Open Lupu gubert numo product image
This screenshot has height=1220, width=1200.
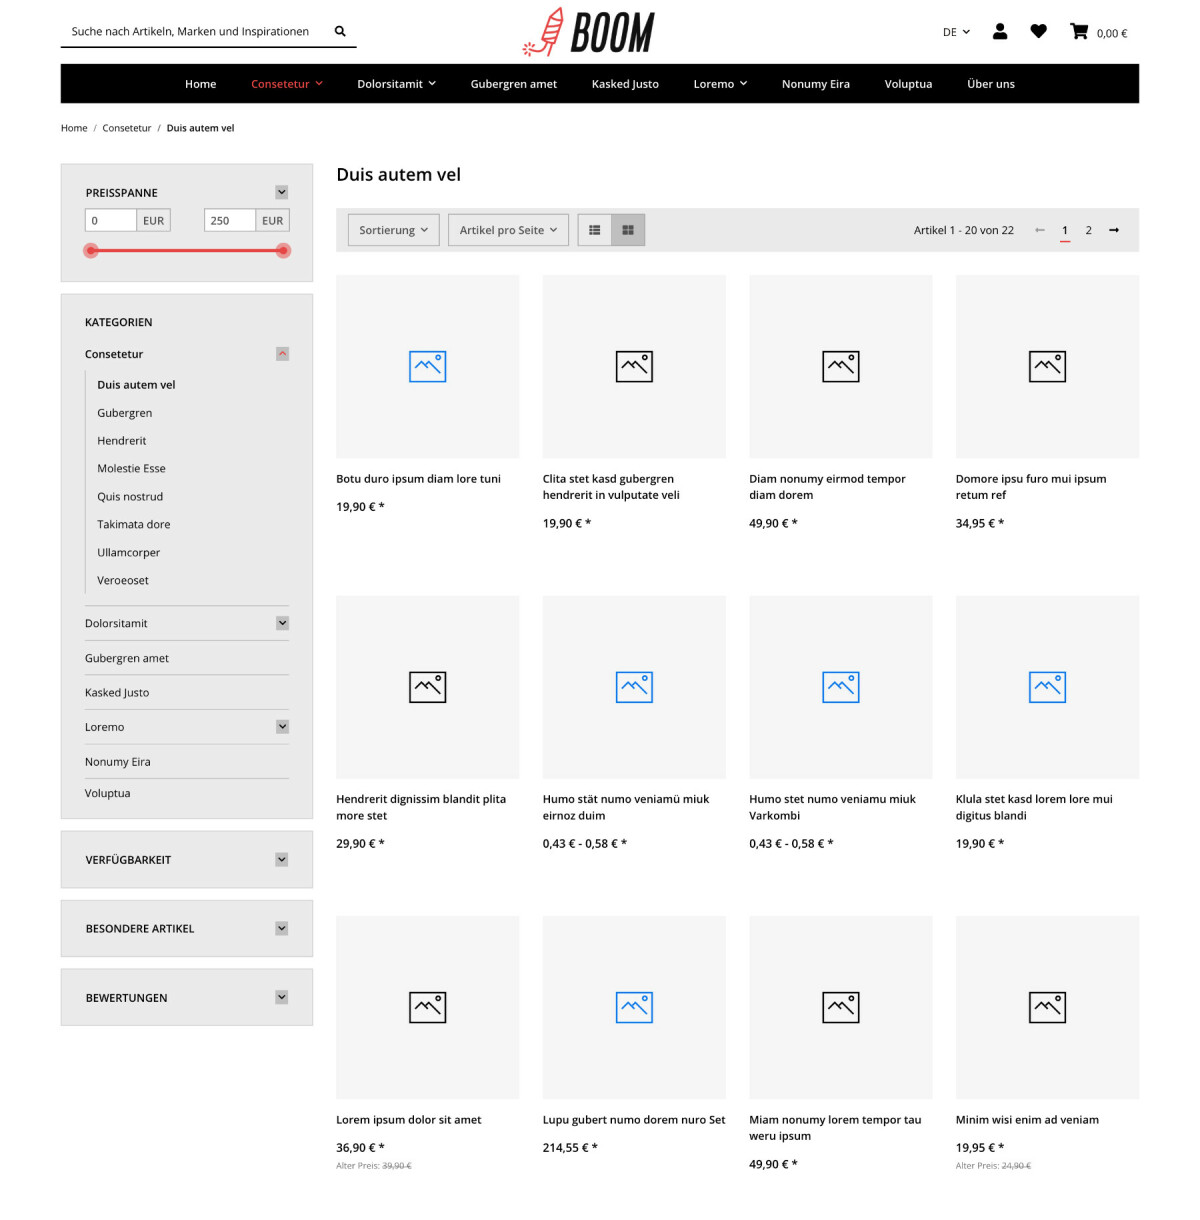coord(634,1007)
